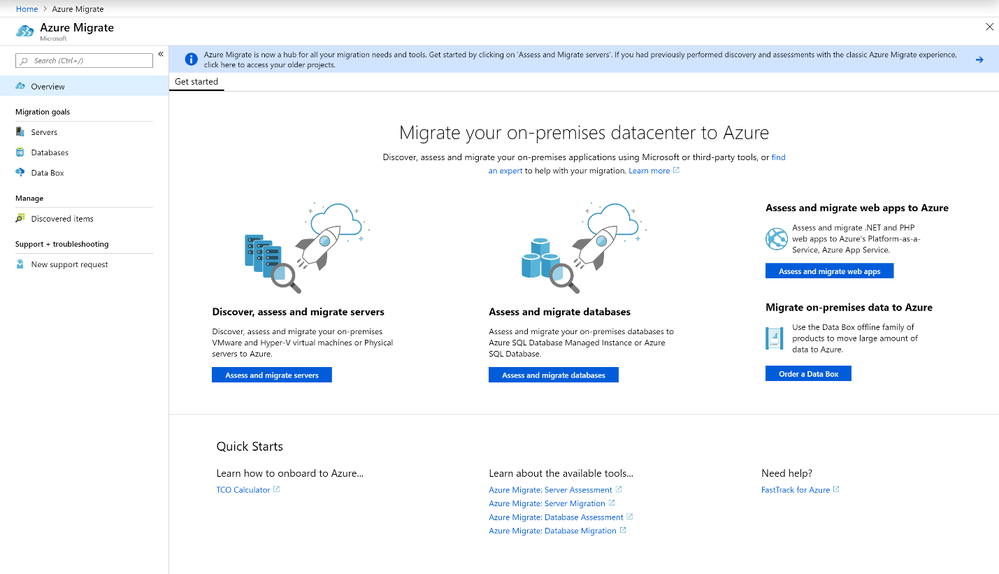The width and height of the screenshot is (999, 574).
Task: Open the TCO Calculator link
Action: pyautogui.click(x=243, y=490)
